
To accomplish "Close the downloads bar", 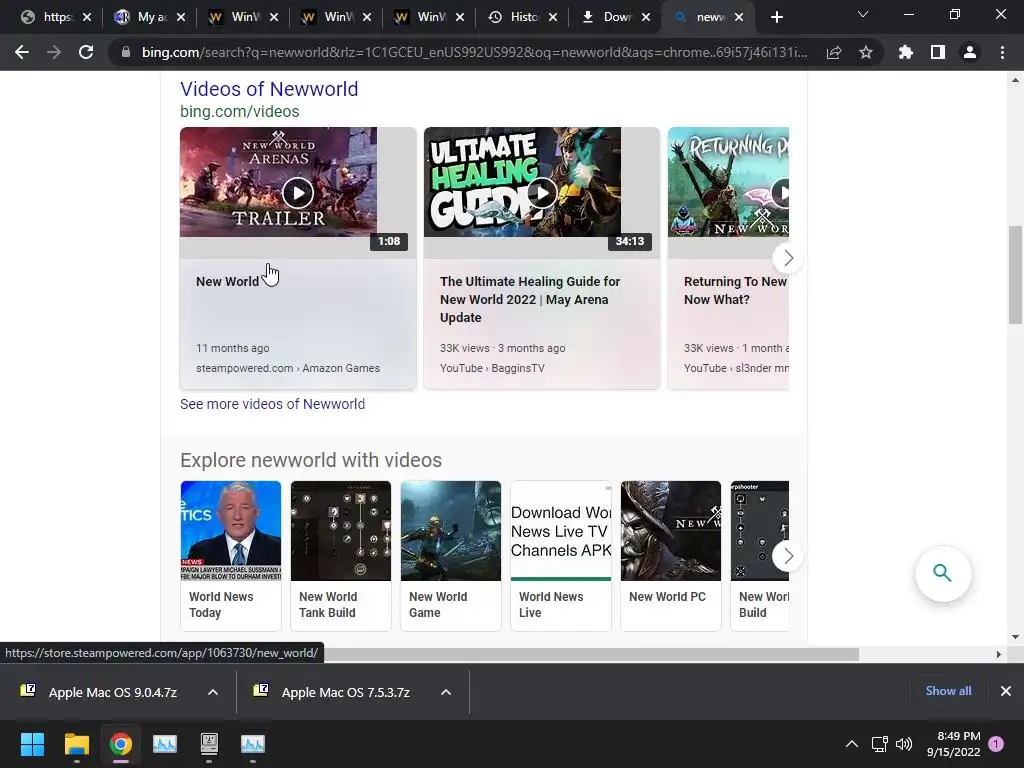I will pyautogui.click(x=1006, y=691).
